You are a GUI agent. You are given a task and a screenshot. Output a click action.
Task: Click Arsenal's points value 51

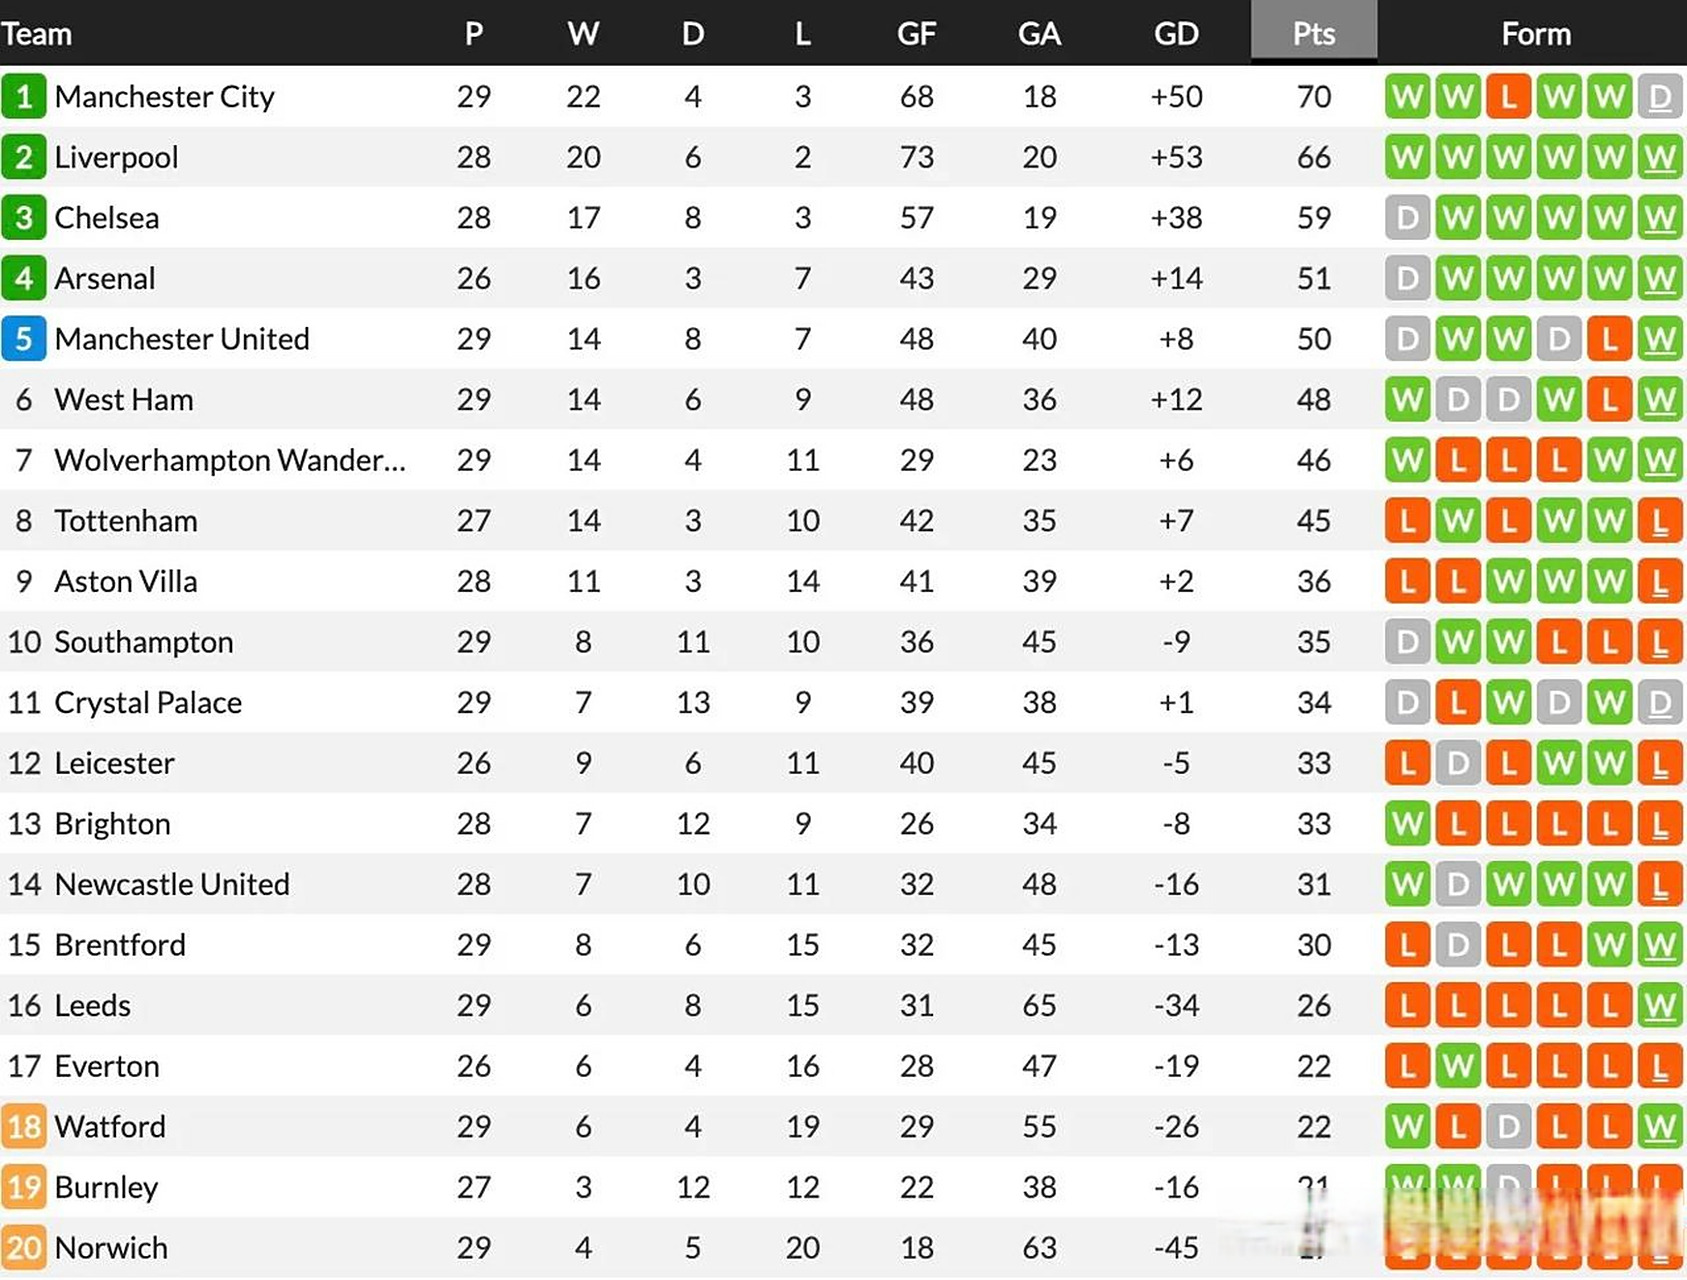(1313, 279)
